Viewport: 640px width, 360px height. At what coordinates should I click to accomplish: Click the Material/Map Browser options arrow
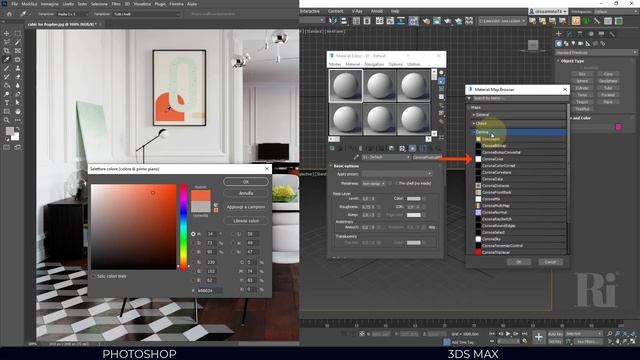pos(469,98)
